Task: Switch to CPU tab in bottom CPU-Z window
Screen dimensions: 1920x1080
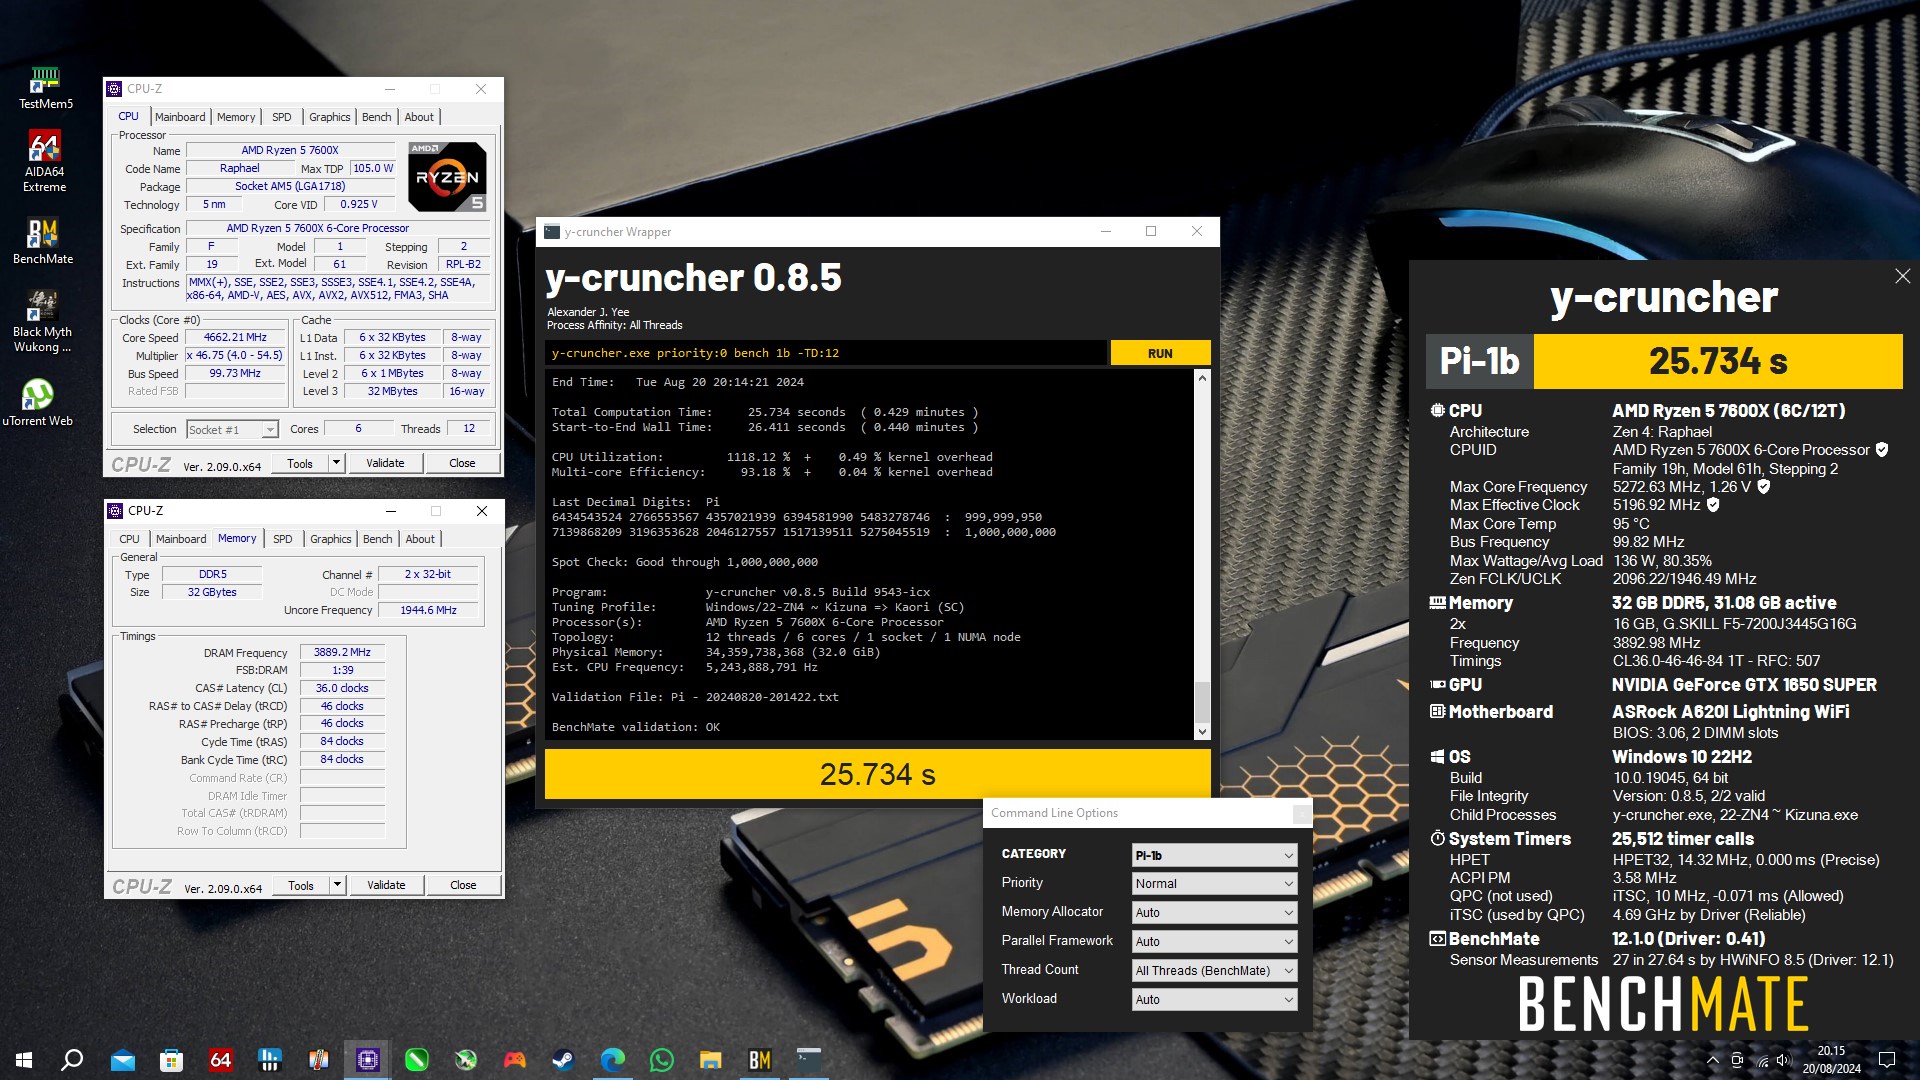Action: click(130, 539)
